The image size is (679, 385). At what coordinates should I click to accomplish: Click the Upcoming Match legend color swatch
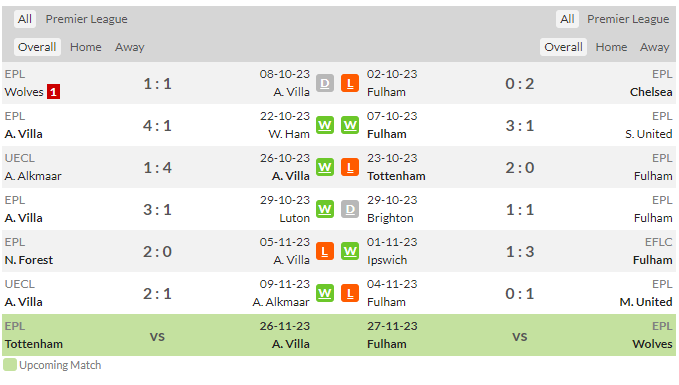pyautogui.click(x=10, y=365)
